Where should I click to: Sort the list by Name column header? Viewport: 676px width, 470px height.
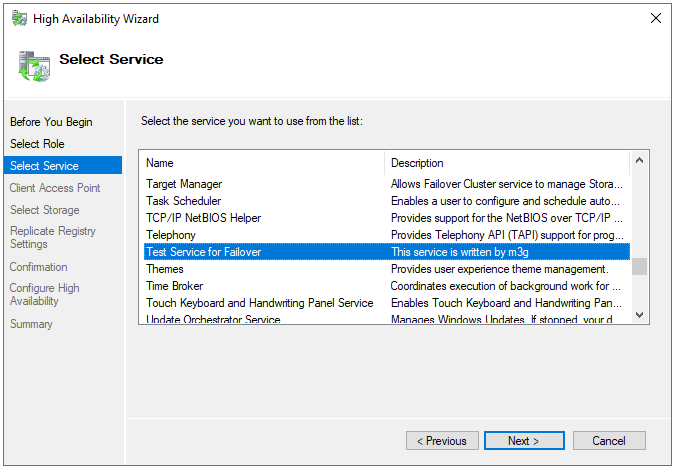[263, 163]
